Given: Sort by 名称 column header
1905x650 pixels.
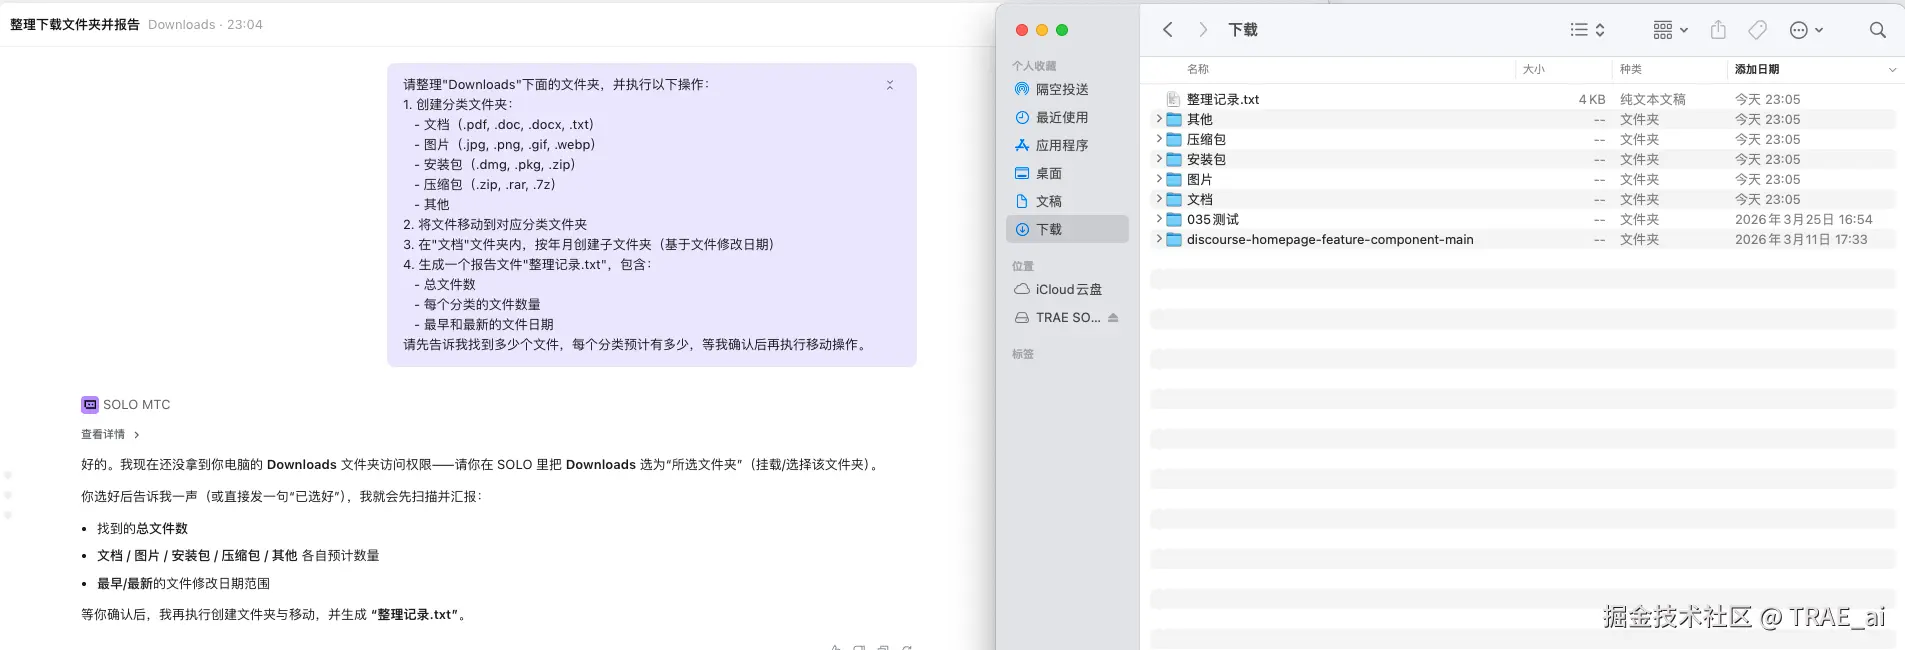Looking at the screenshot, I should pyautogui.click(x=1197, y=69).
